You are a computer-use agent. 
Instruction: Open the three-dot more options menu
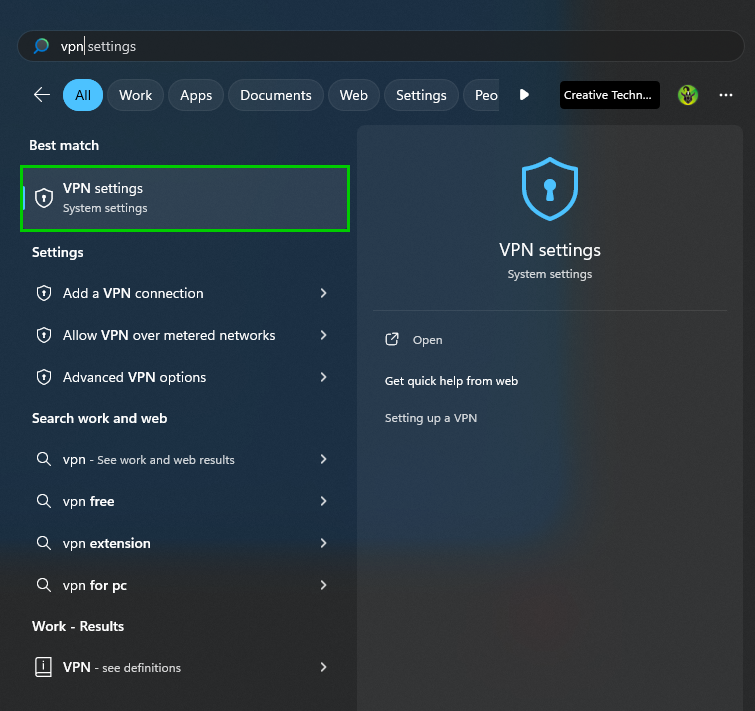click(x=726, y=95)
